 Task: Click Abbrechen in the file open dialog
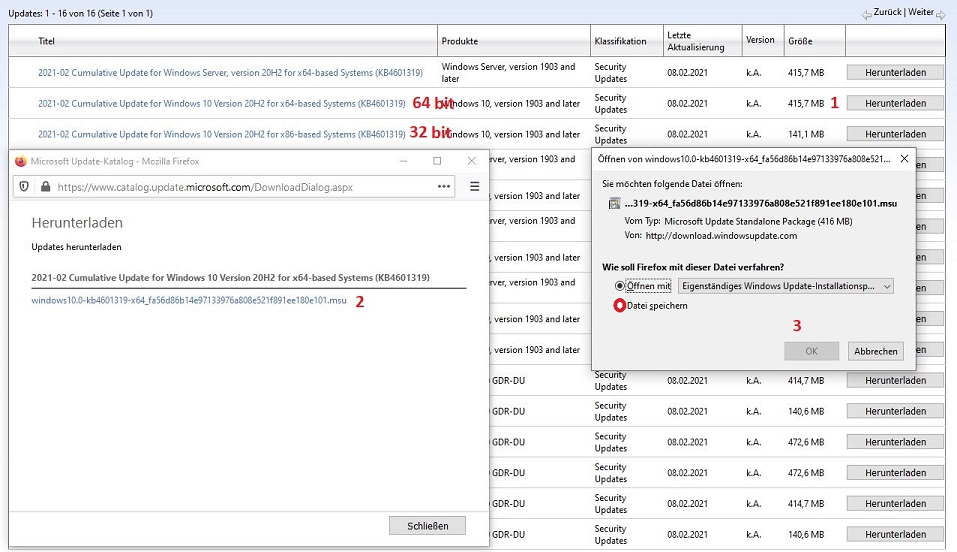875,351
